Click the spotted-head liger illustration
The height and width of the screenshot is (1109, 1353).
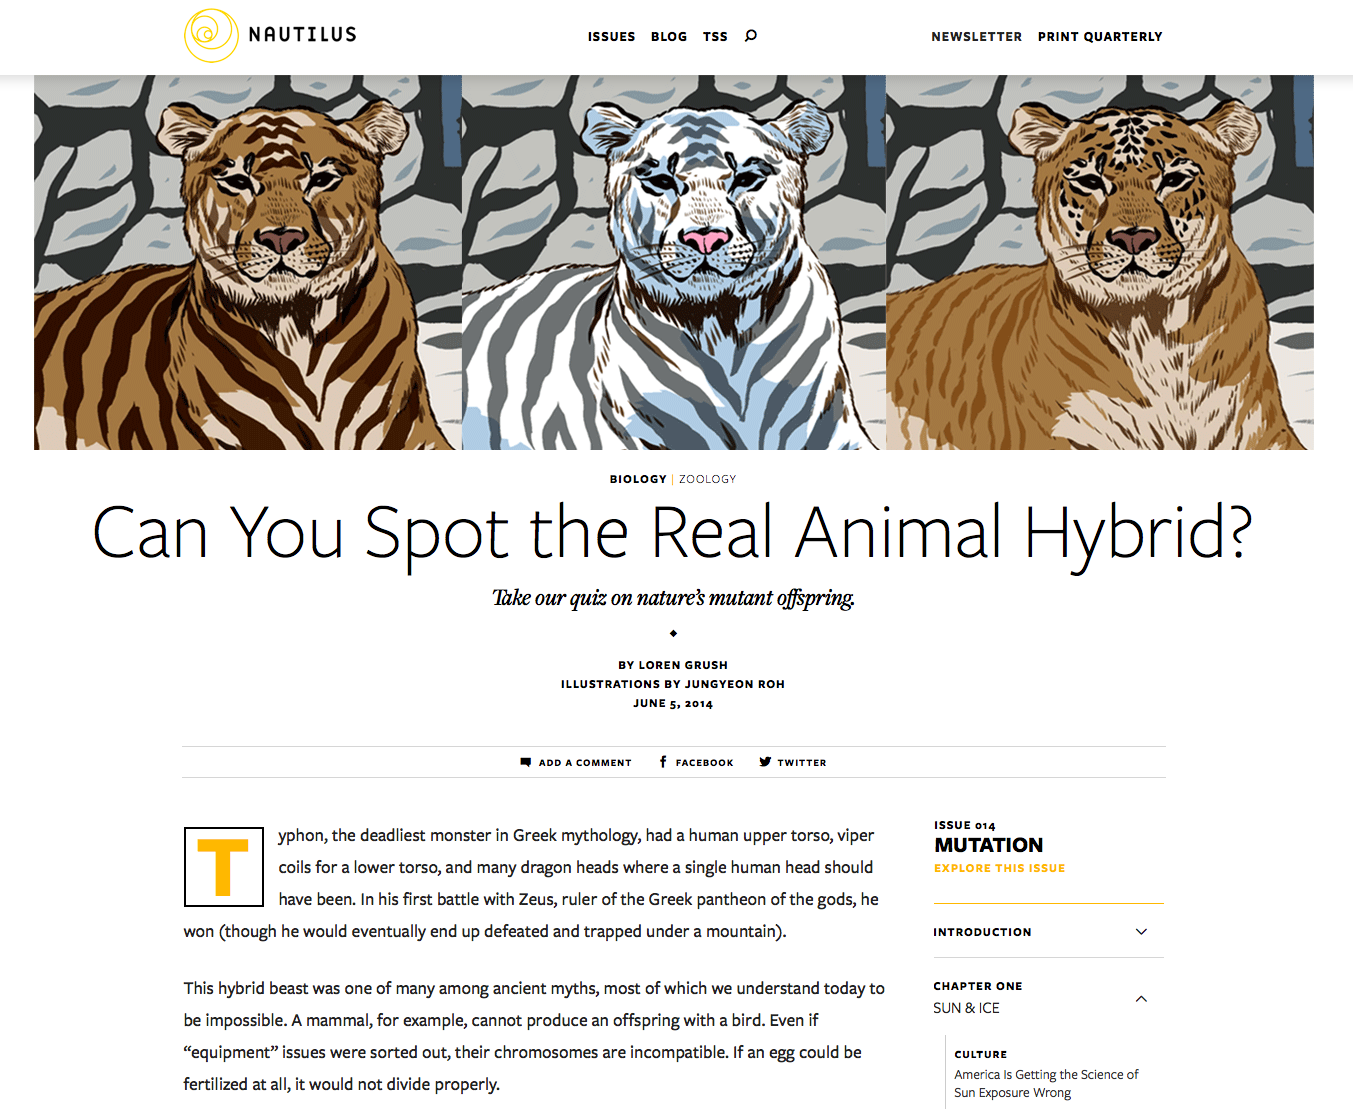click(1100, 262)
